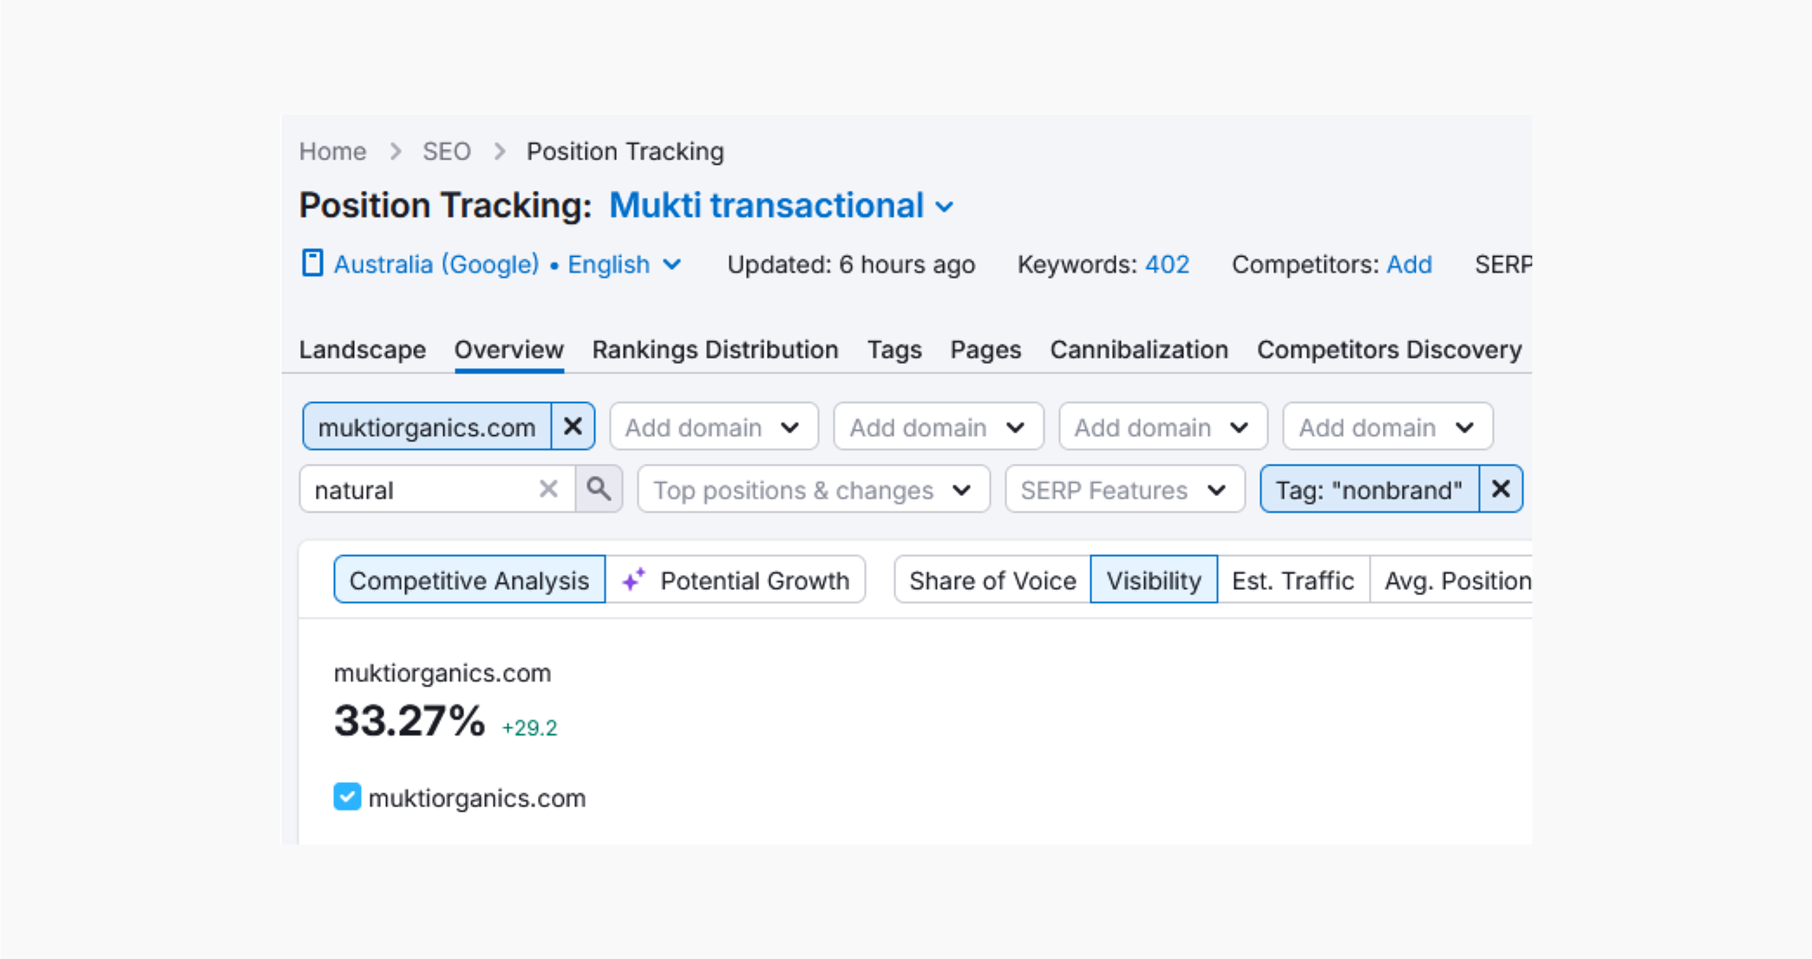
Task: Select the Overview tab
Action: coord(509,350)
